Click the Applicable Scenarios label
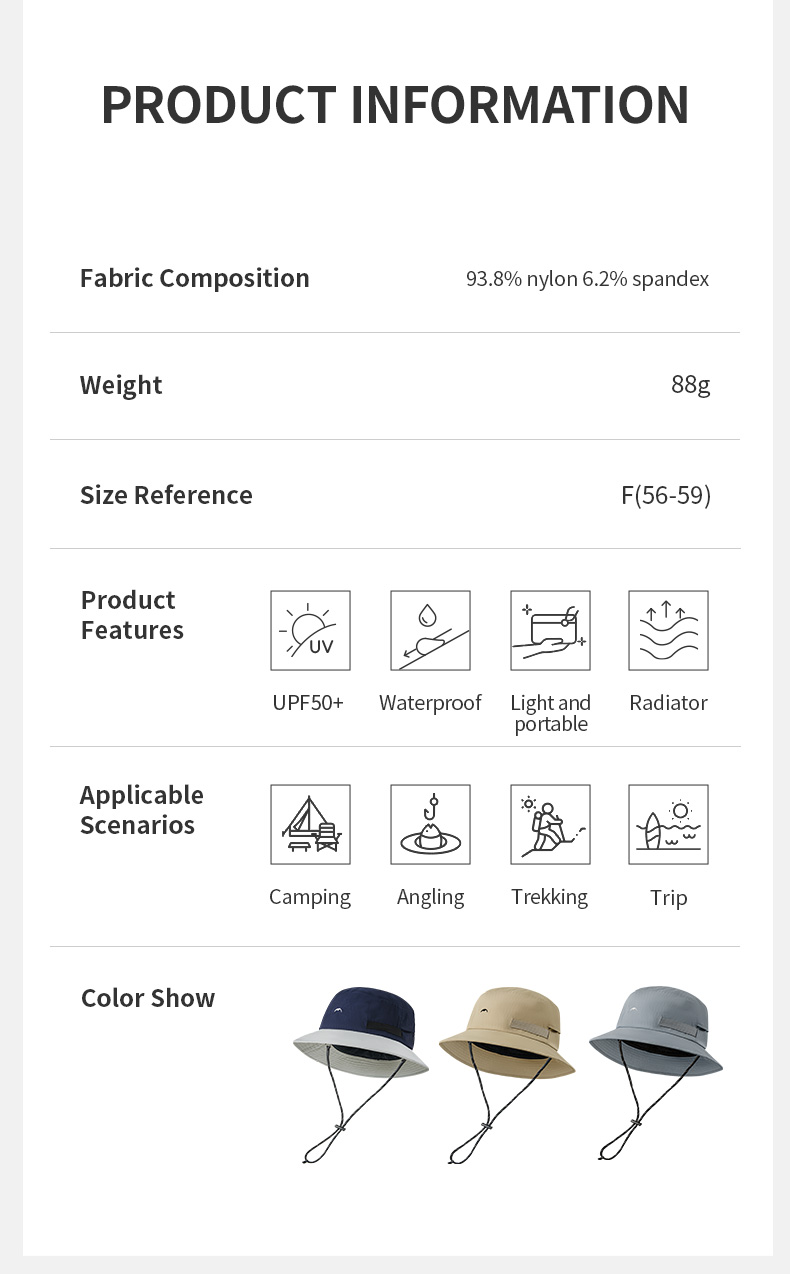The image size is (790, 1274). (x=141, y=810)
